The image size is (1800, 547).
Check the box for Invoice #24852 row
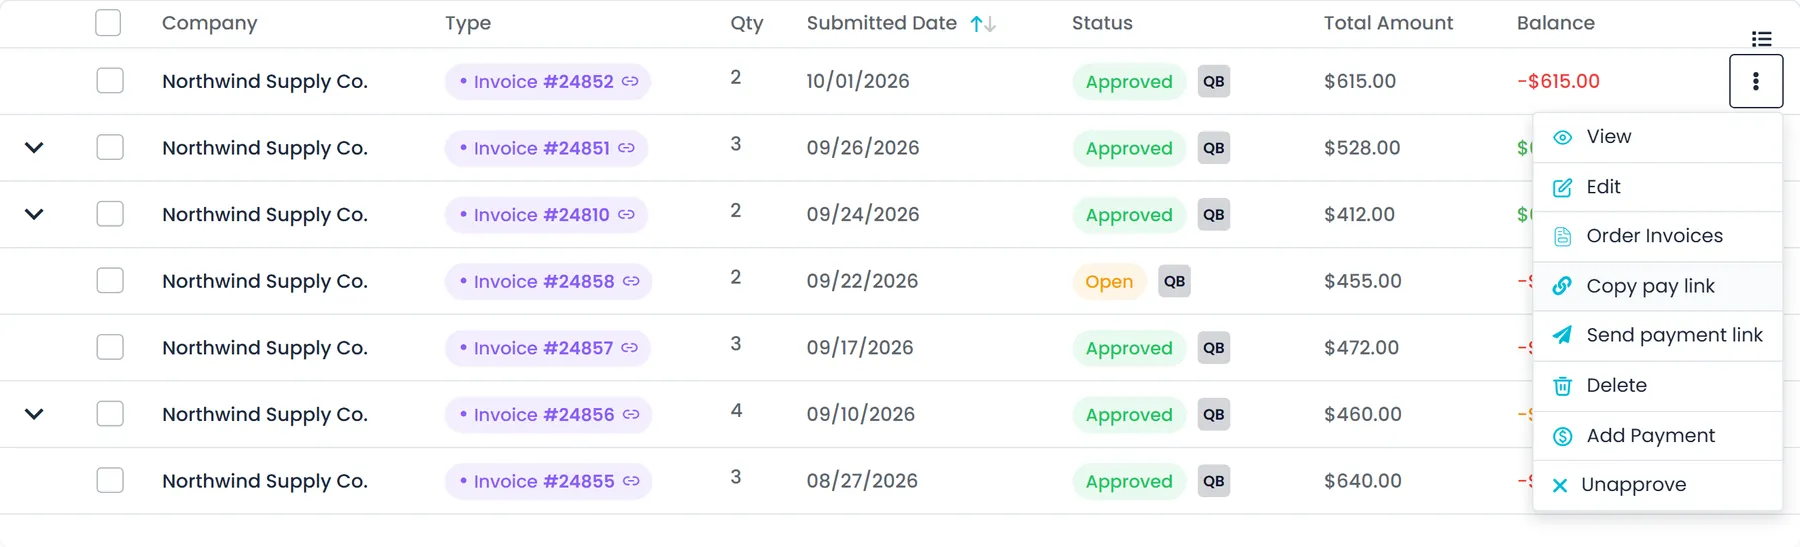tap(110, 81)
